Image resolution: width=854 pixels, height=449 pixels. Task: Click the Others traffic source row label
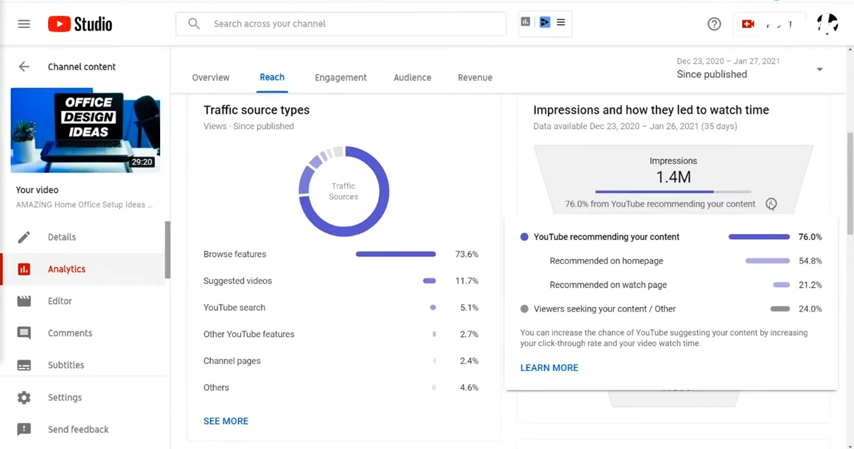[x=216, y=387]
